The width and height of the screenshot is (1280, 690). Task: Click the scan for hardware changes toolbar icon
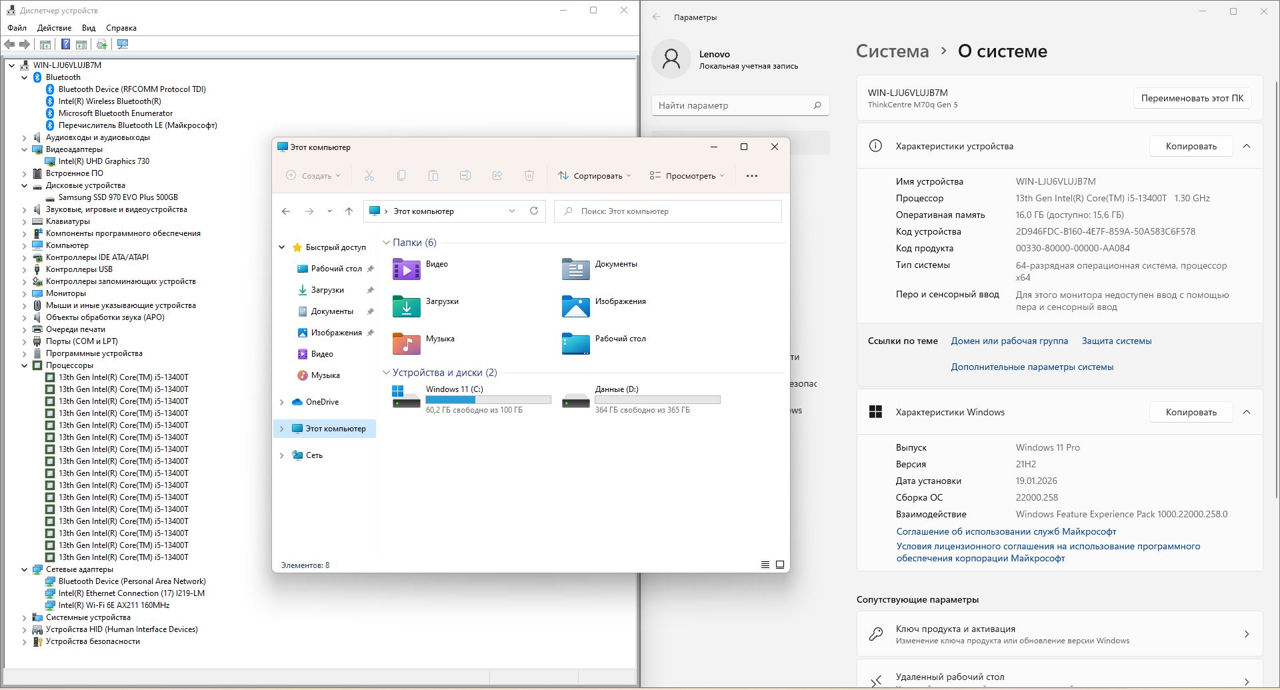tap(122, 45)
